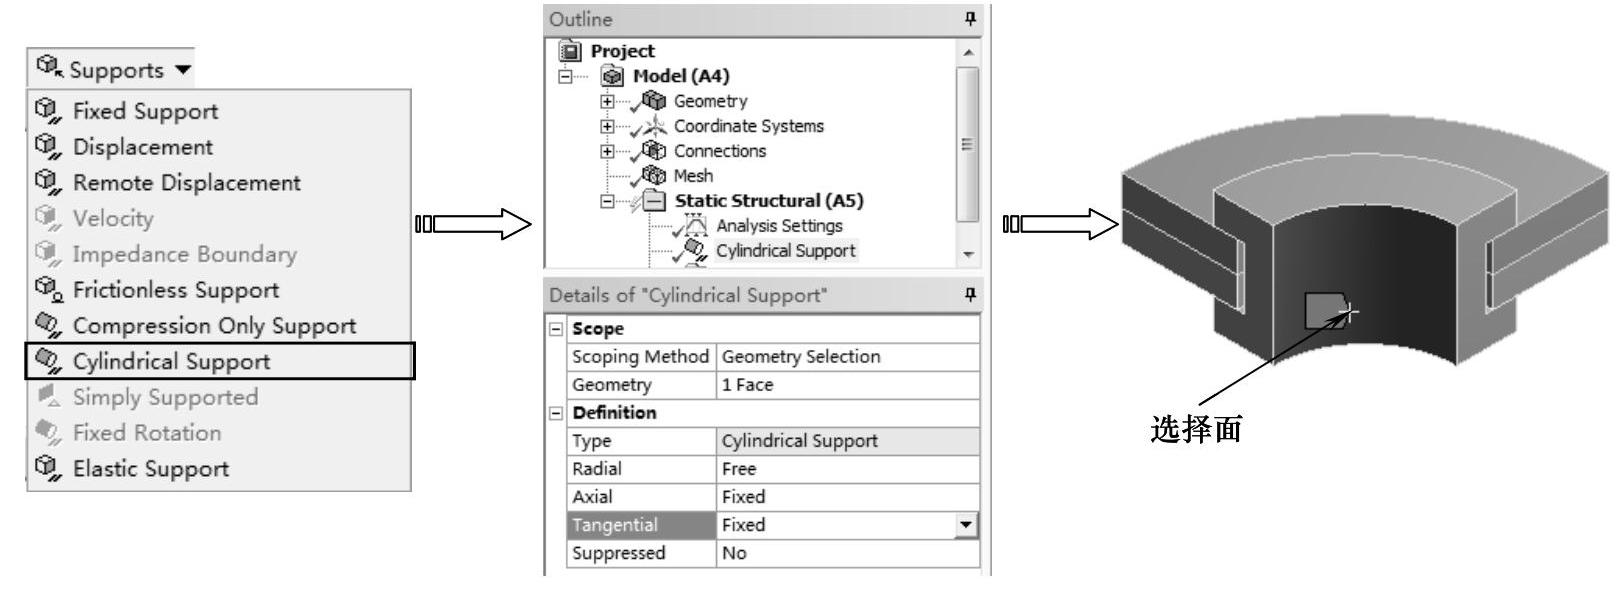This screenshot has height=591, width=1622.
Task: Choose Remote Displacement from menu
Action: tap(186, 183)
